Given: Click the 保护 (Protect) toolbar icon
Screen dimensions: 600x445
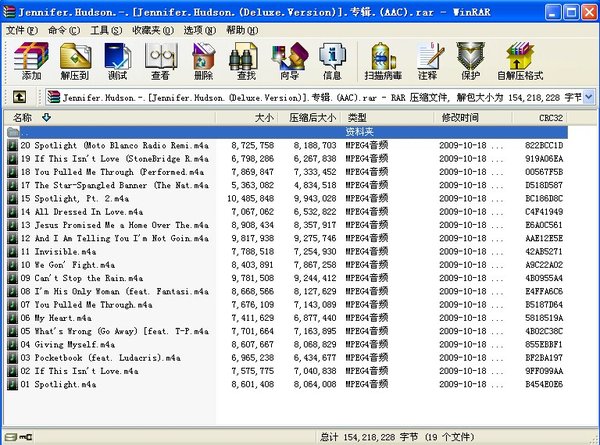Looking at the screenshot, I should pyautogui.click(x=470, y=61).
